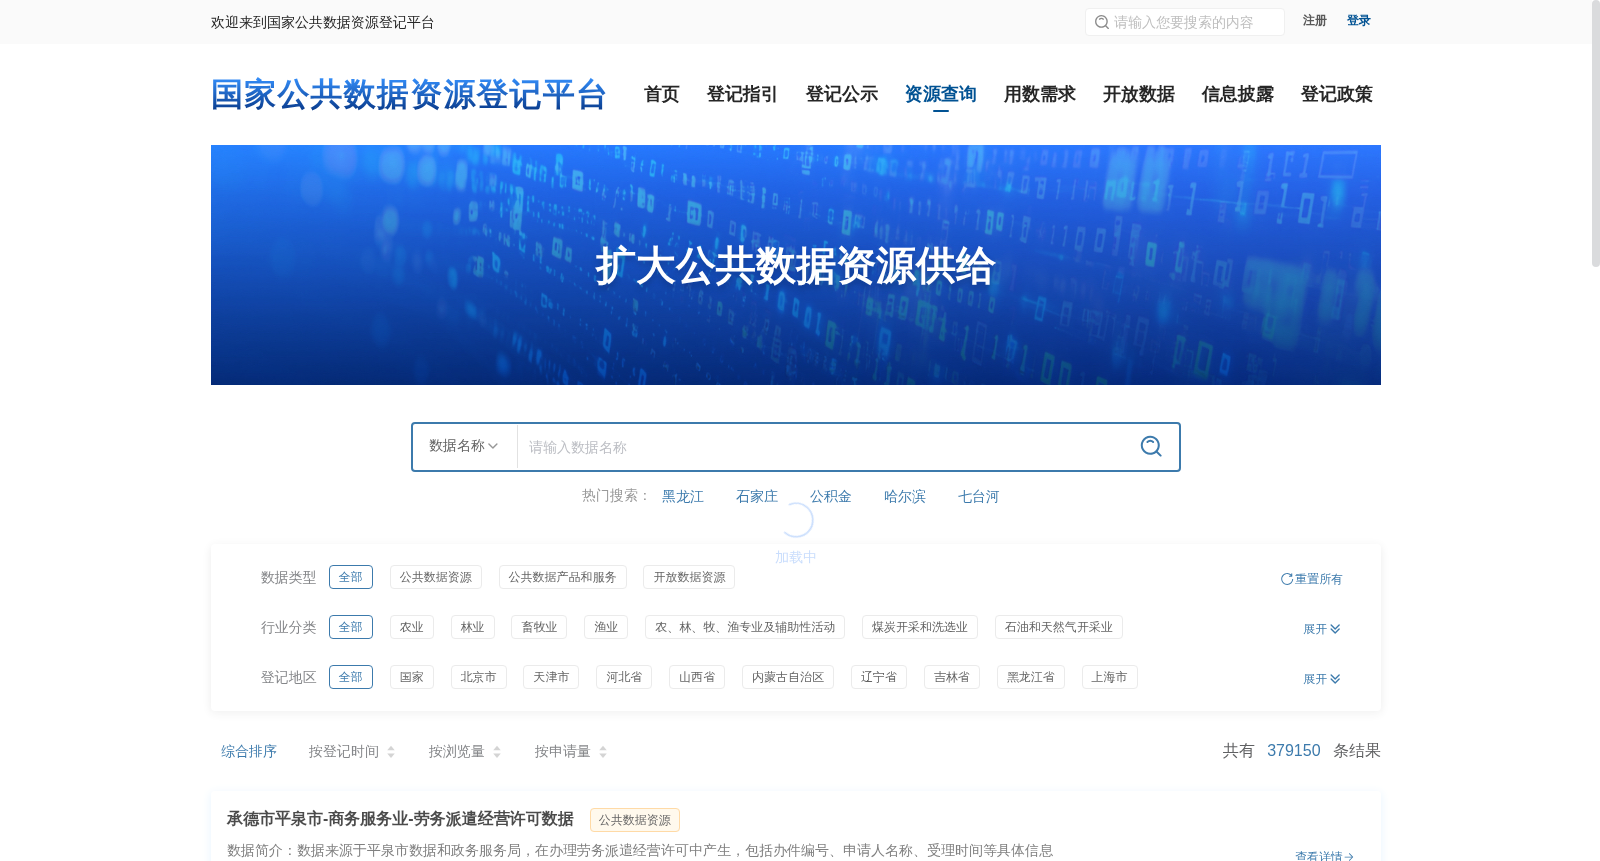The height and width of the screenshot is (861, 1600).
Task: Select 上海市 region filter
Action: [1110, 677]
